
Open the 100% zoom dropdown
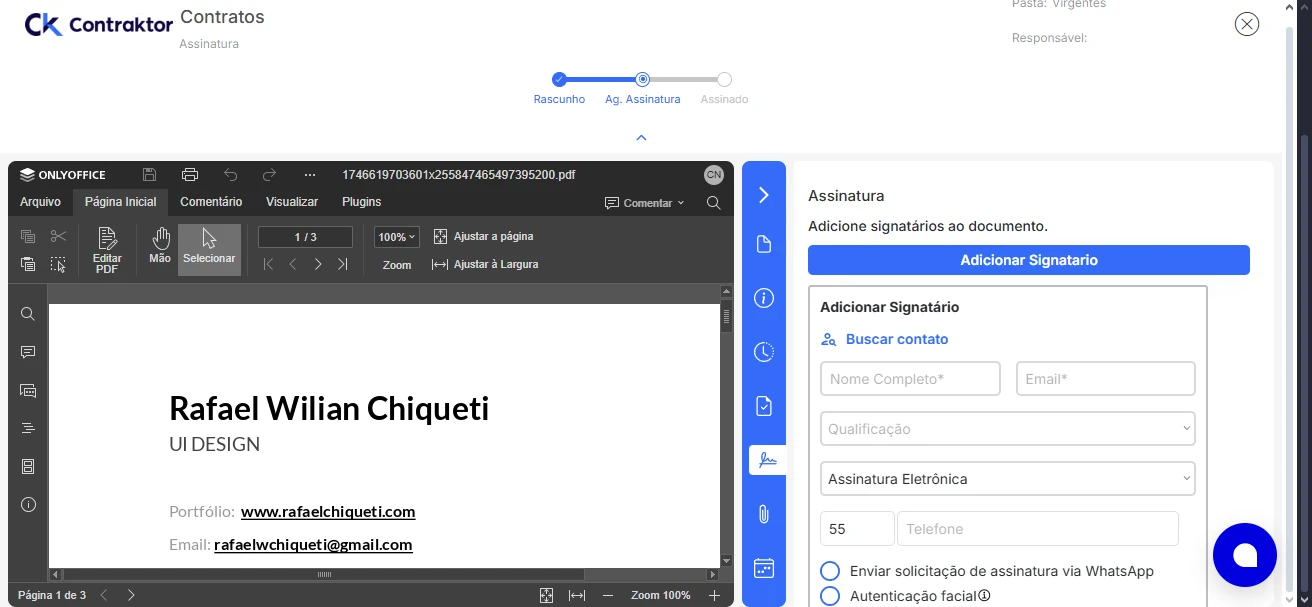tap(397, 237)
